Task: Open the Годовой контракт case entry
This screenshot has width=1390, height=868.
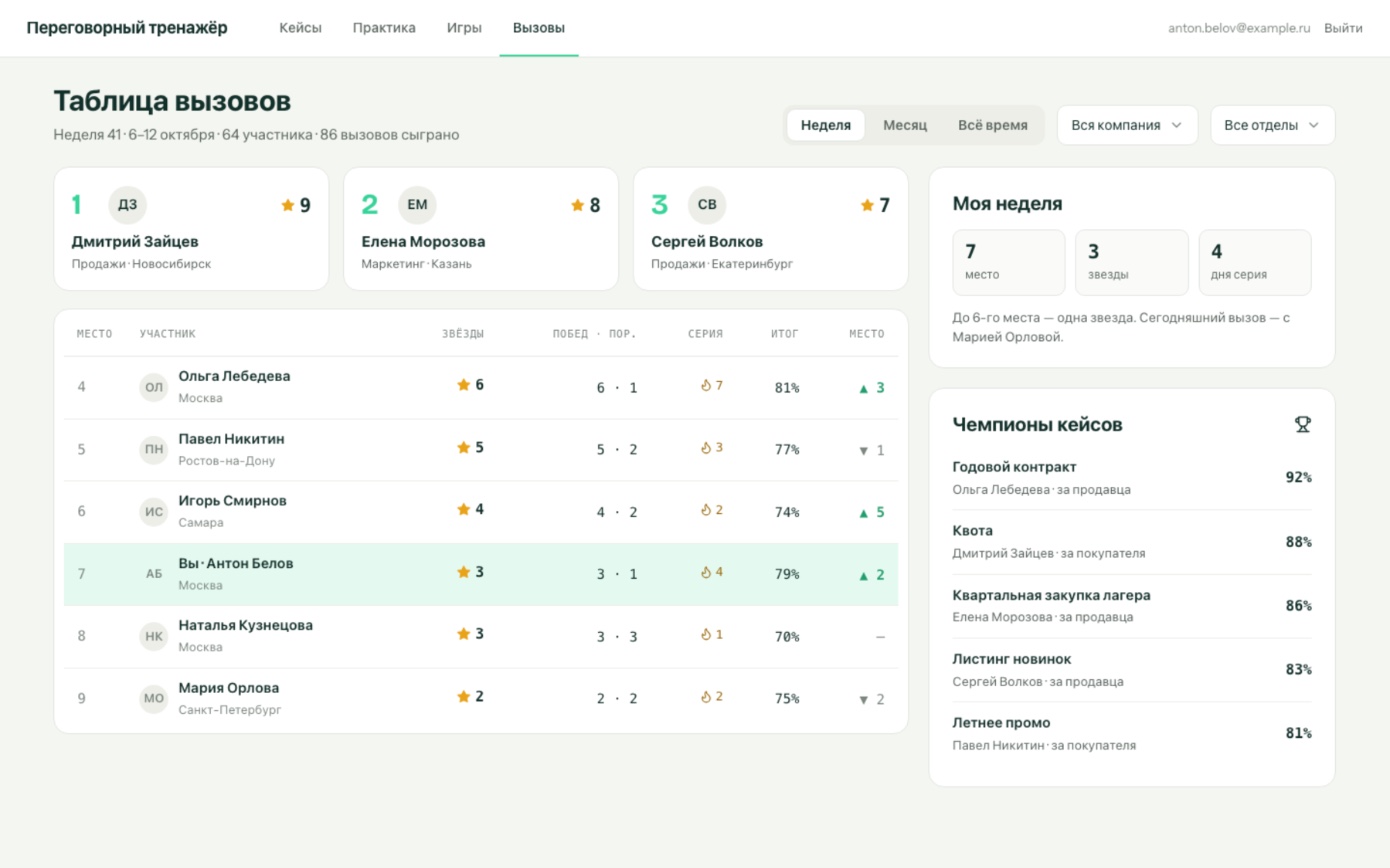Action: coord(1132,478)
